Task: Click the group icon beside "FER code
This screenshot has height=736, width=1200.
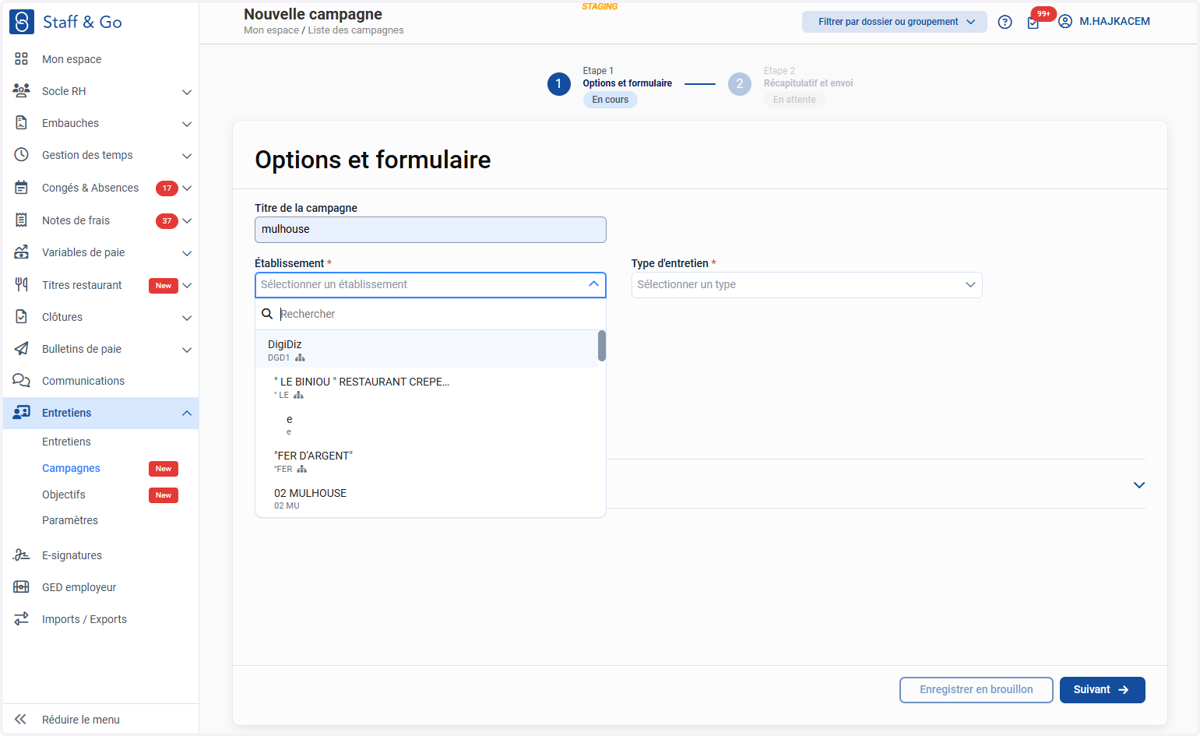Action: pyautogui.click(x=302, y=469)
